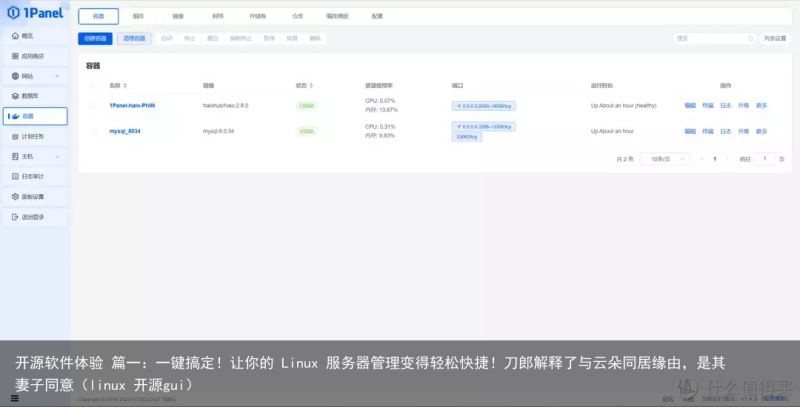Click 编辑 for the mysql_8034 container
Viewport: 800px width, 407px height.
690,131
